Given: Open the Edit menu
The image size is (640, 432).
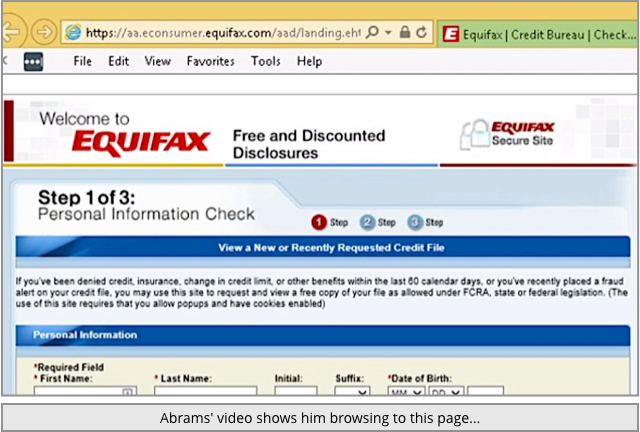Looking at the screenshot, I should 118,61.
